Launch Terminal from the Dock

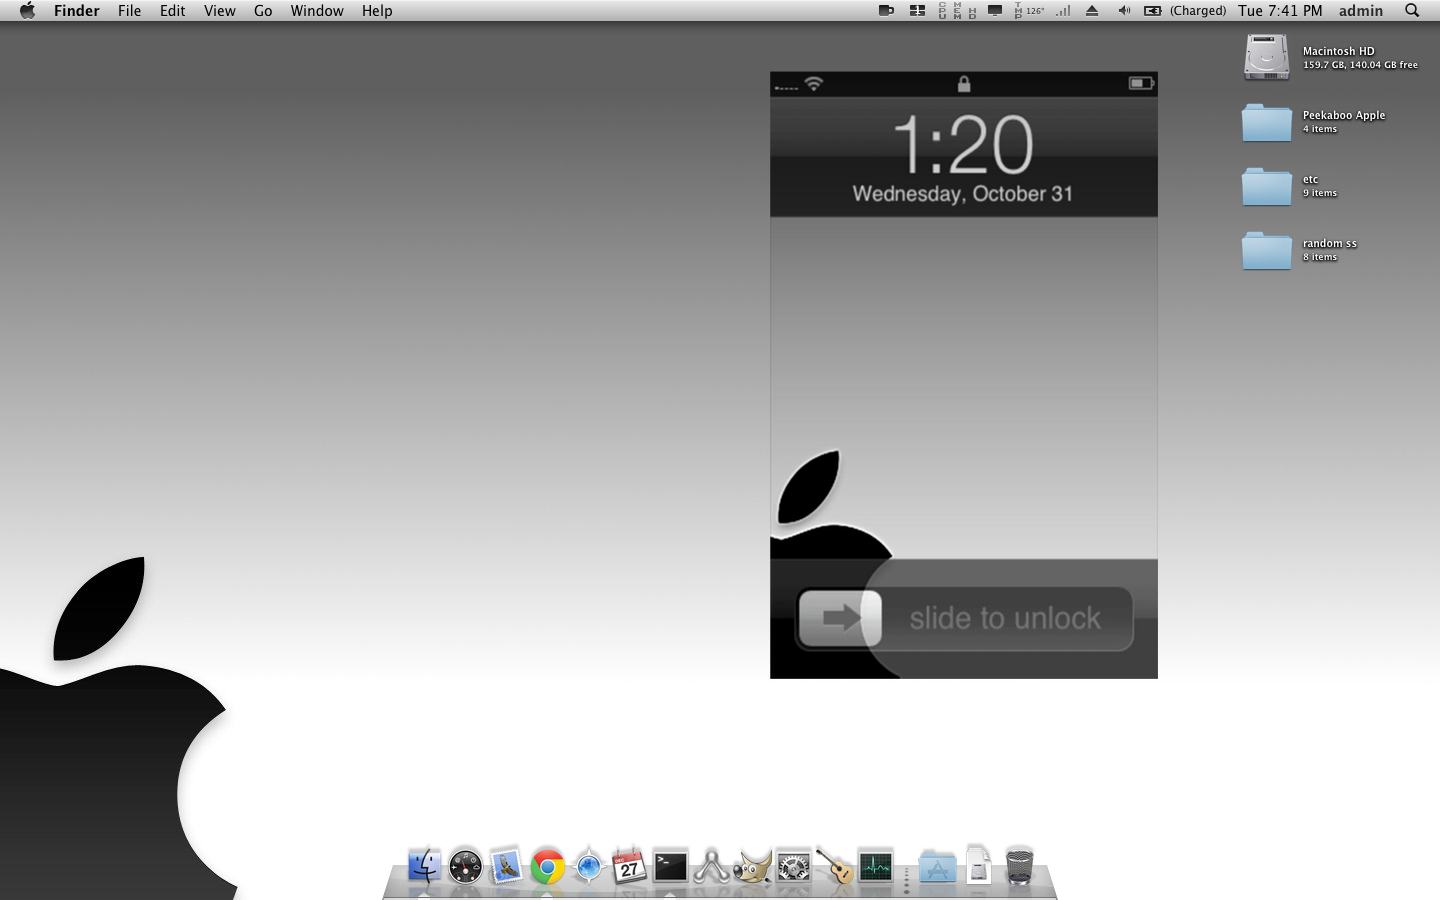click(x=670, y=866)
